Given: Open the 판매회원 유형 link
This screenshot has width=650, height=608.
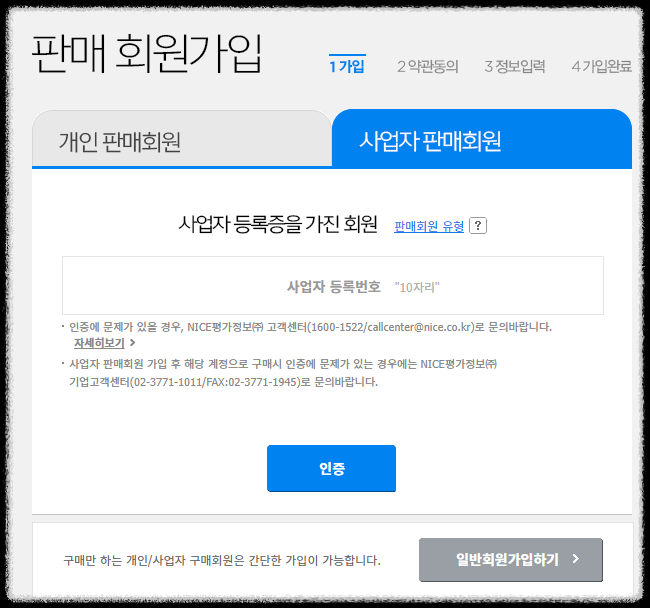Looking at the screenshot, I should [x=429, y=226].
